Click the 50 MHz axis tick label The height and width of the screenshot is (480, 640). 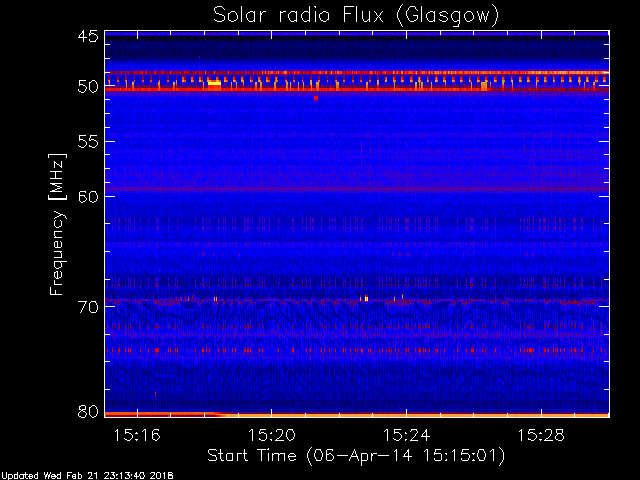[x=88, y=87]
